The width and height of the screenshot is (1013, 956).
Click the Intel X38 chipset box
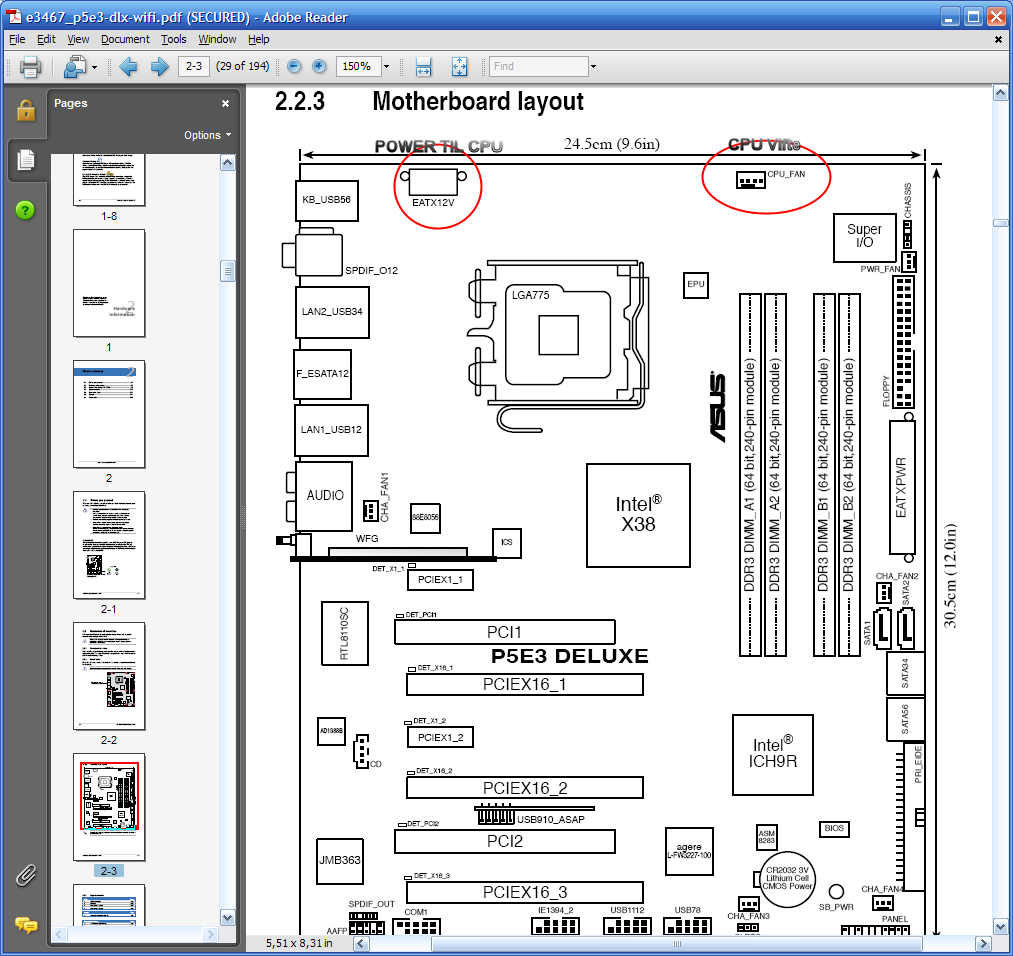(x=638, y=515)
